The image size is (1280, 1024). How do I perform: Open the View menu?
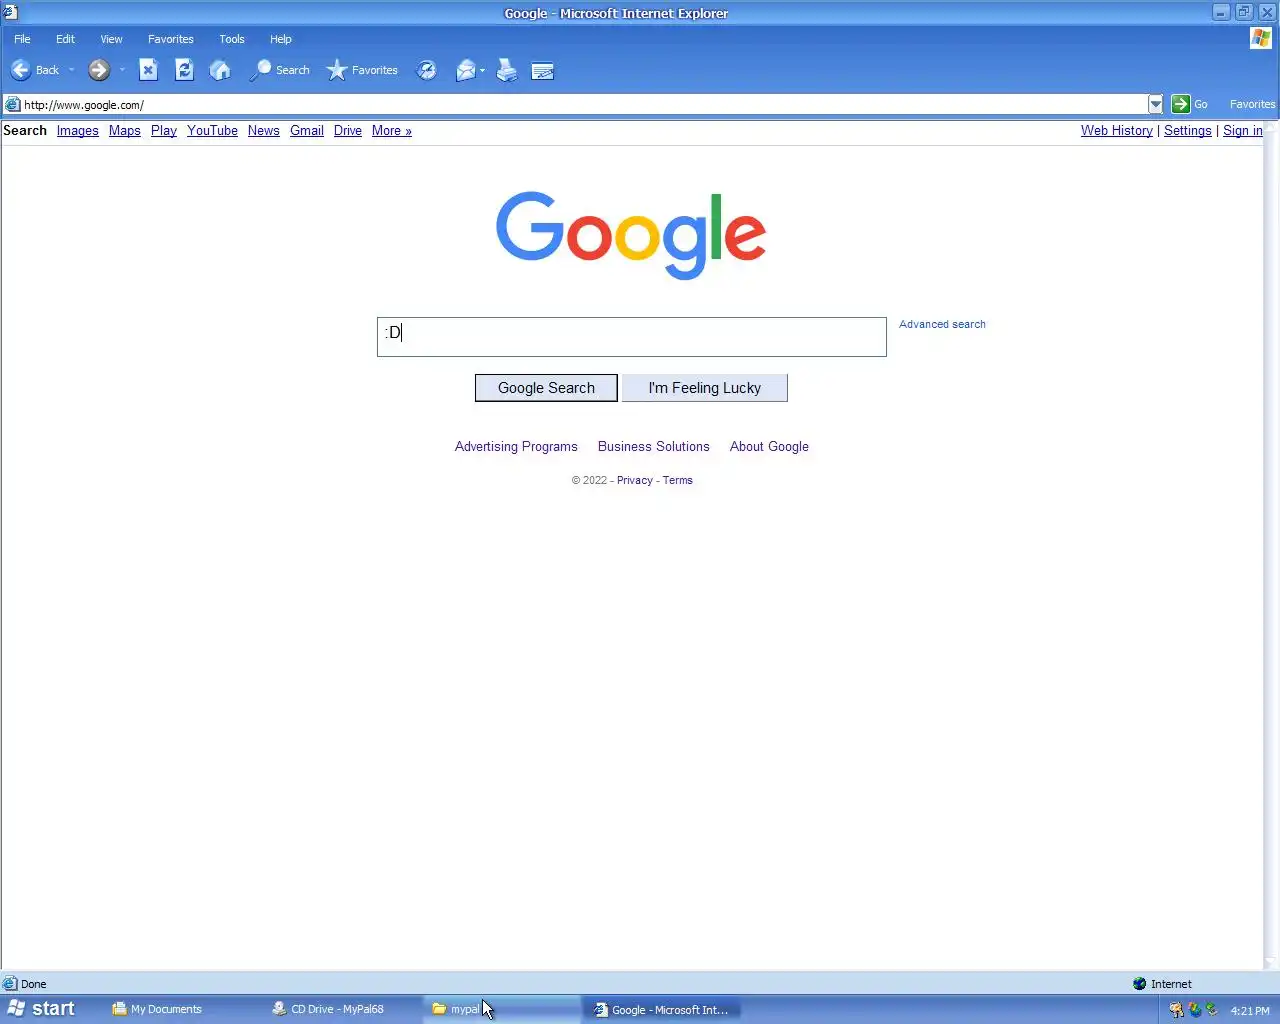click(111, 39)
